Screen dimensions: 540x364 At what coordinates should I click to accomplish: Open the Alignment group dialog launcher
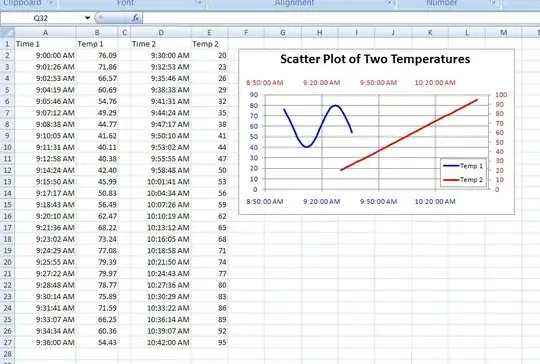click(390, 2)
